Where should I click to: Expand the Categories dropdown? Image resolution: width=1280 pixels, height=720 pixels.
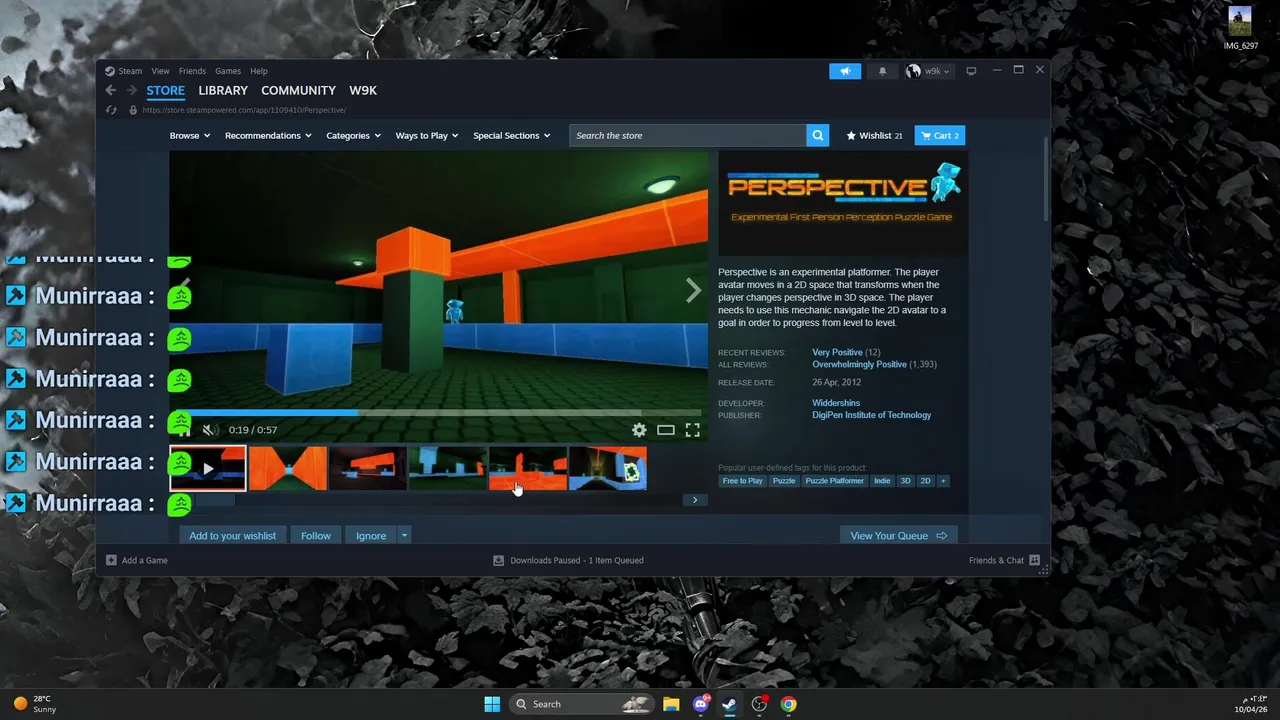coord(353,135)
